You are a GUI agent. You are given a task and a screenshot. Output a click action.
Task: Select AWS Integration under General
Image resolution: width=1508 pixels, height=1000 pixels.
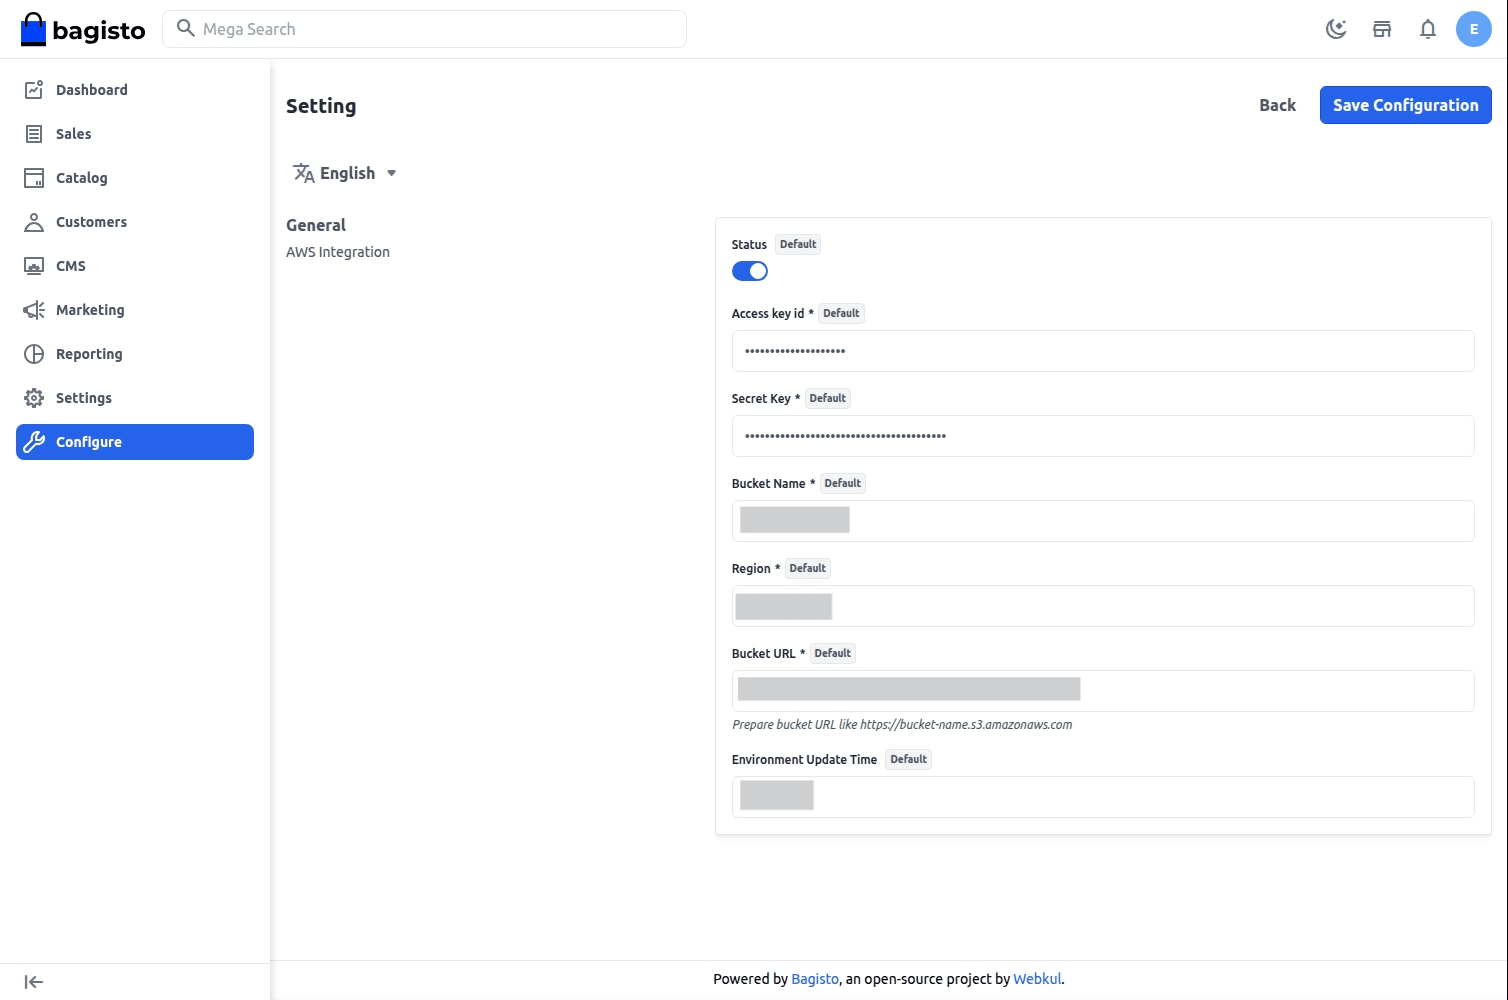coord(338,251)
